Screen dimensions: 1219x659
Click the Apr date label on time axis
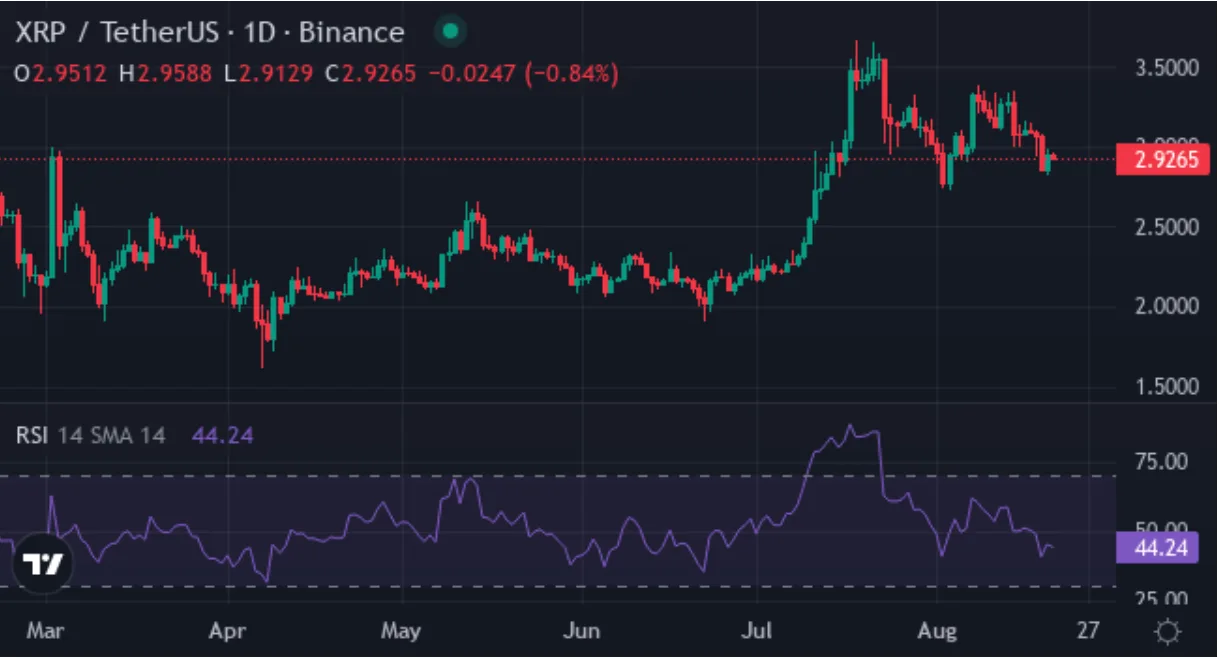coord(228,632)
